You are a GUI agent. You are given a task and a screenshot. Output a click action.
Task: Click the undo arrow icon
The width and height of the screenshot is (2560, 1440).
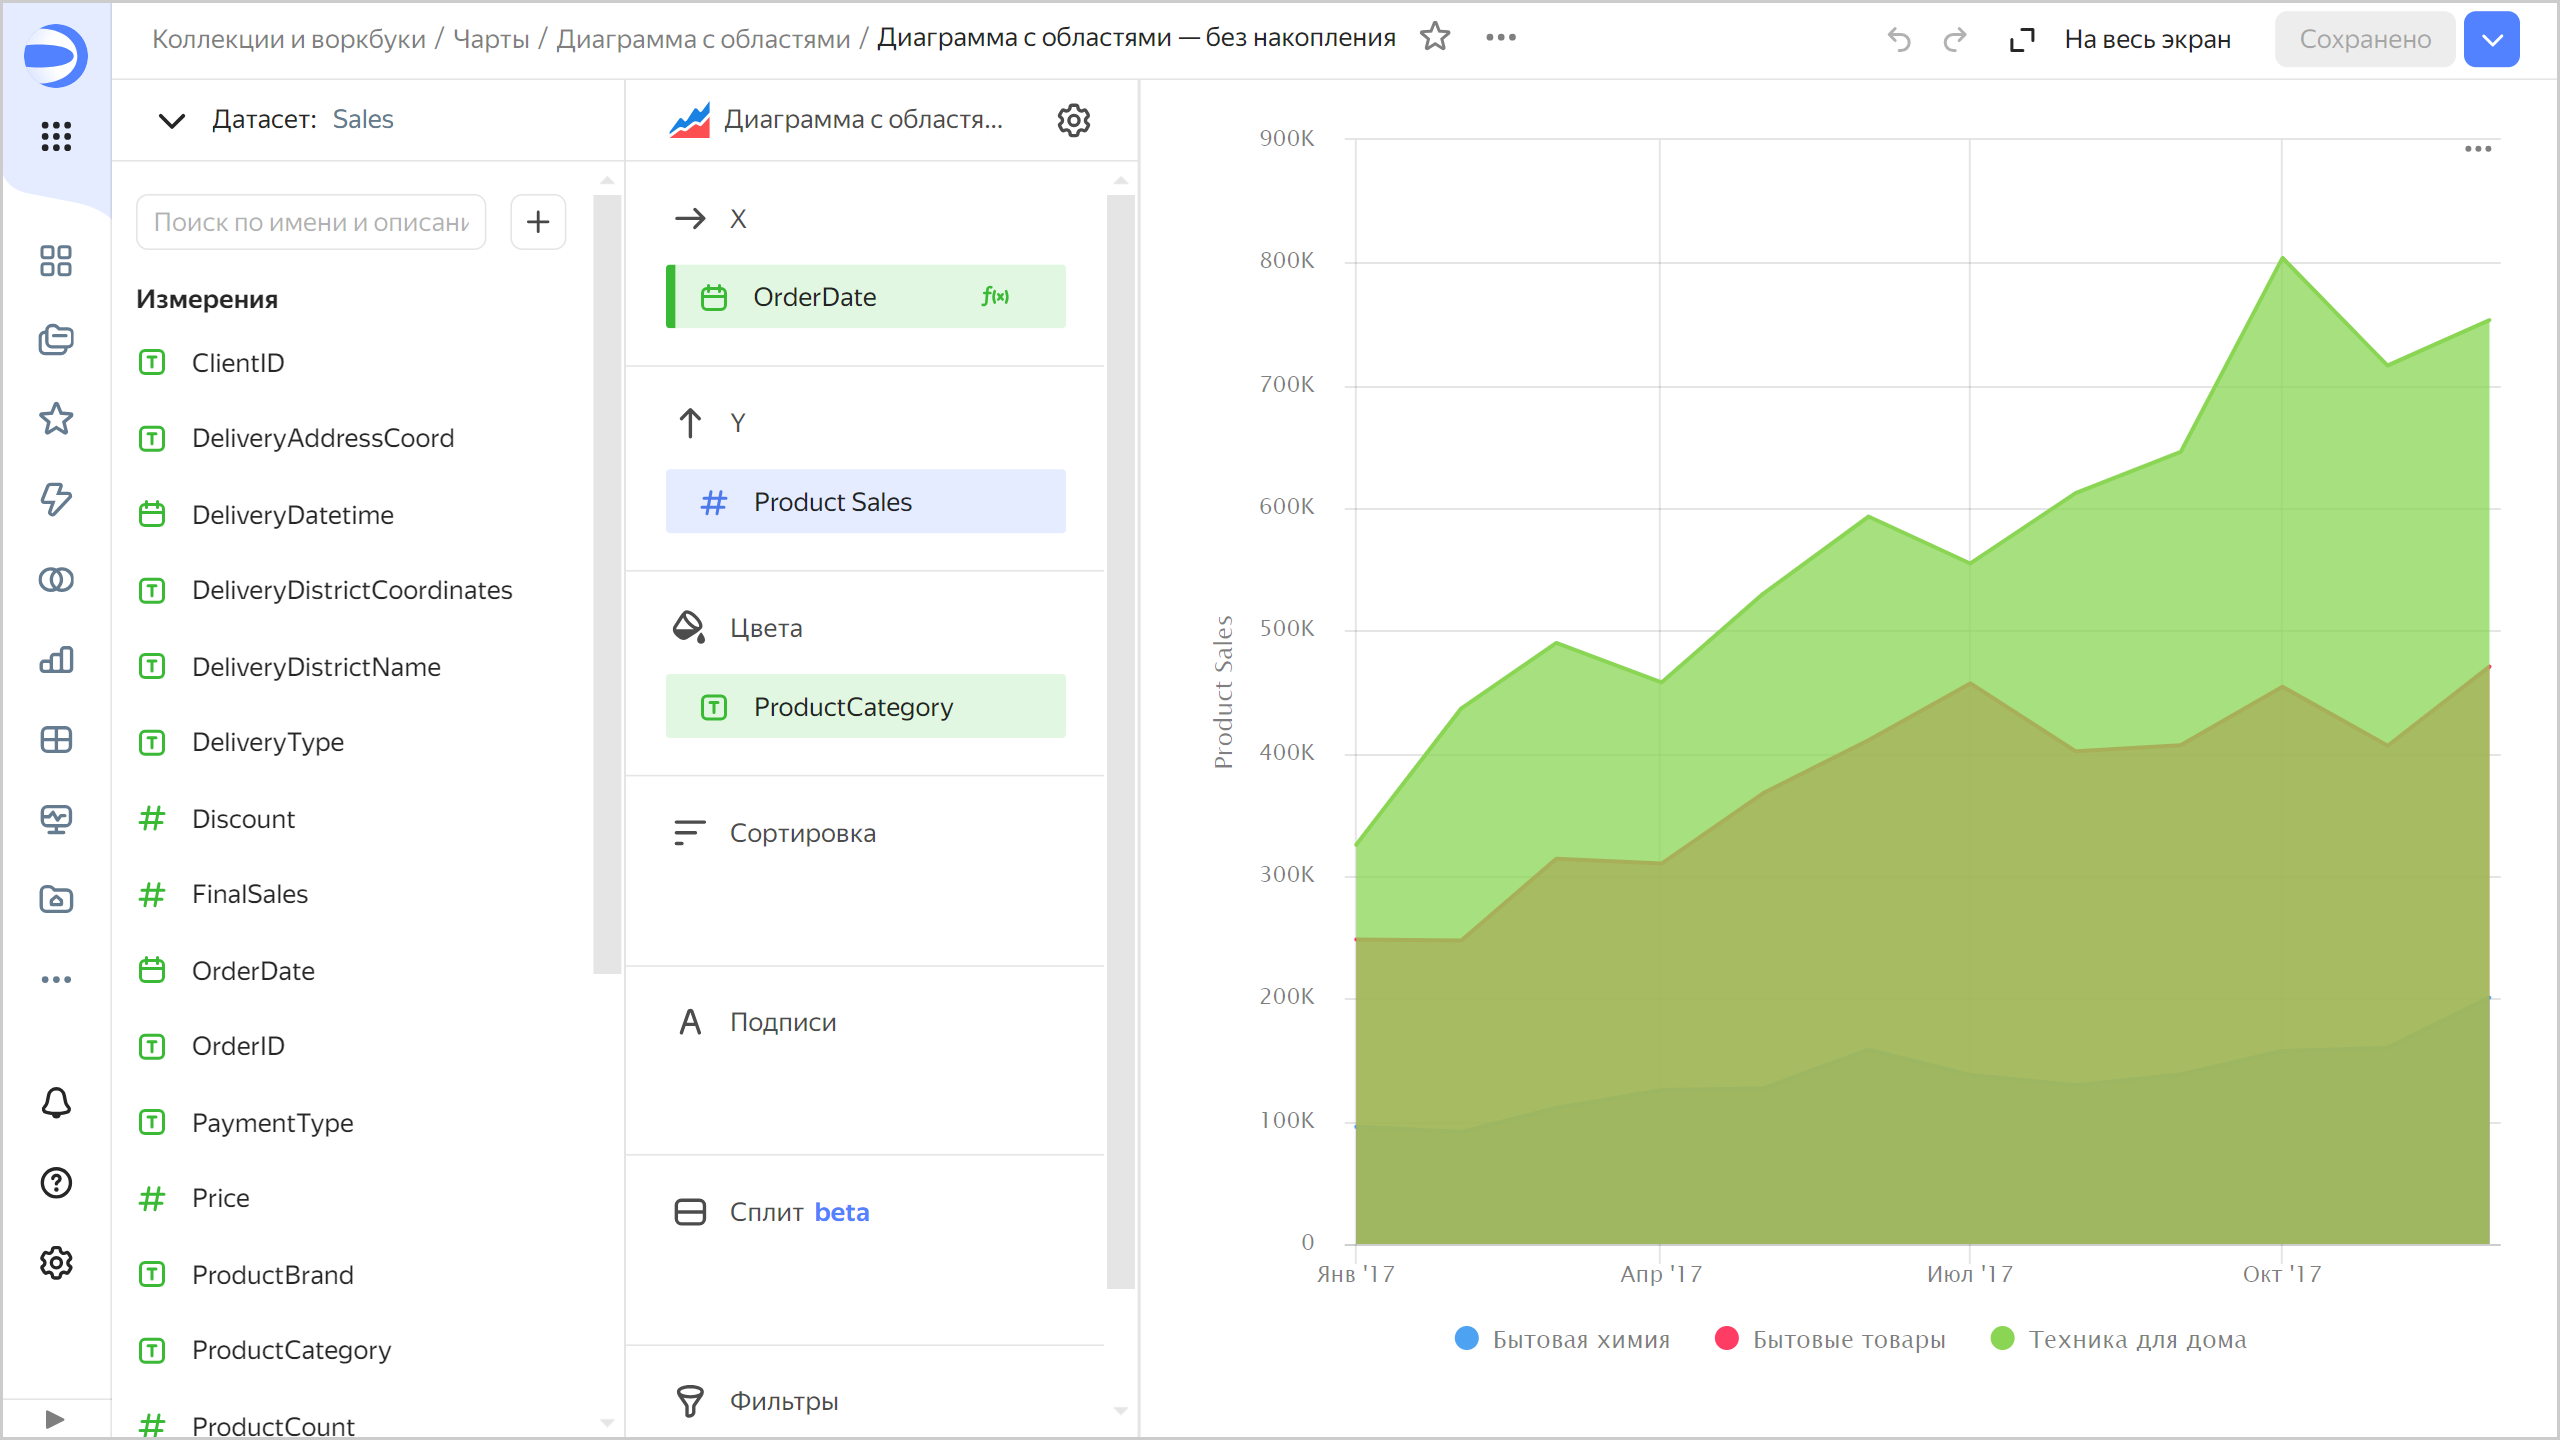pos(1898,39)
